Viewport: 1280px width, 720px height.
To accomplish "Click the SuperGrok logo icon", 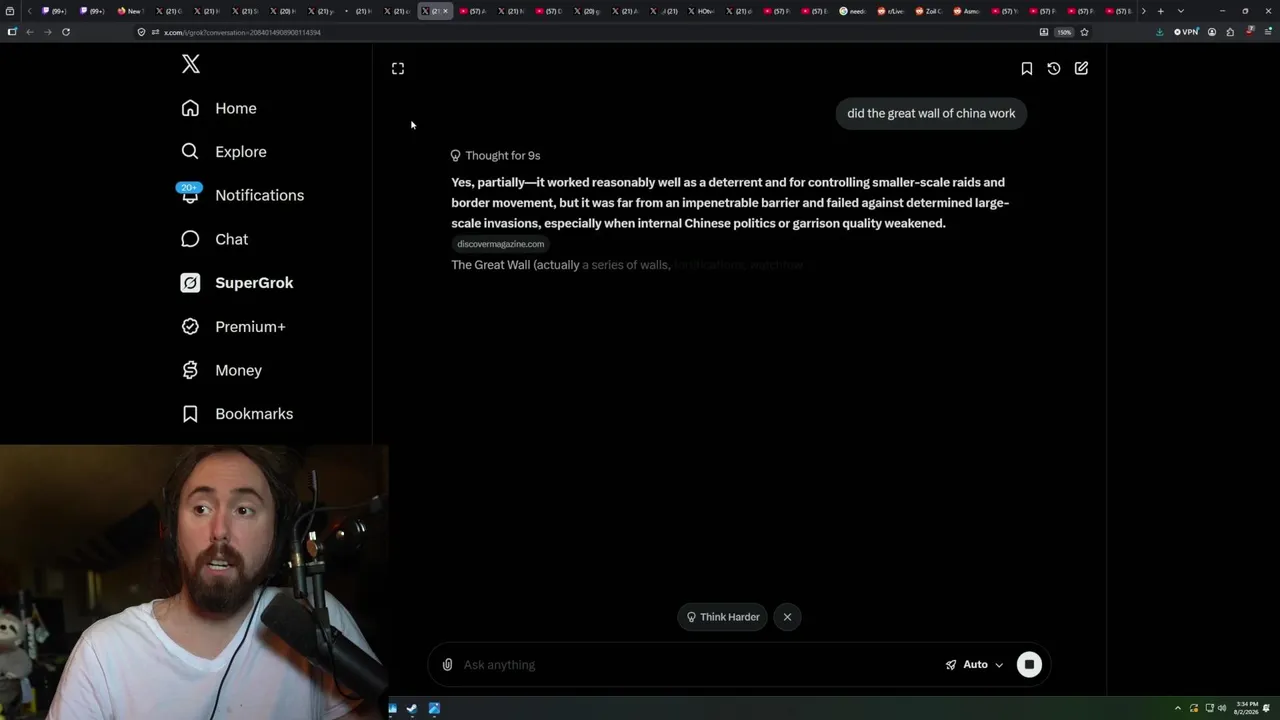I will [190, 283].
